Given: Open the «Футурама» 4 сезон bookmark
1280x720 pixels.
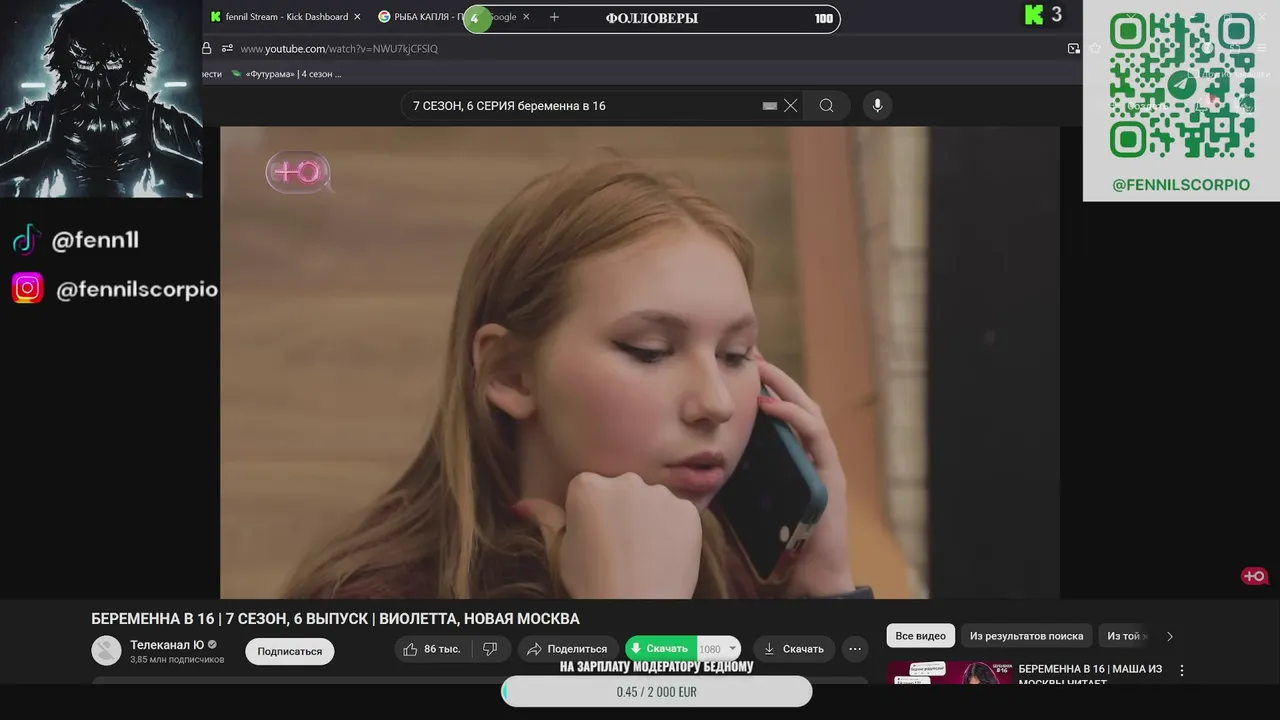Looking at the screenshot, I should (x=286, y=74).
